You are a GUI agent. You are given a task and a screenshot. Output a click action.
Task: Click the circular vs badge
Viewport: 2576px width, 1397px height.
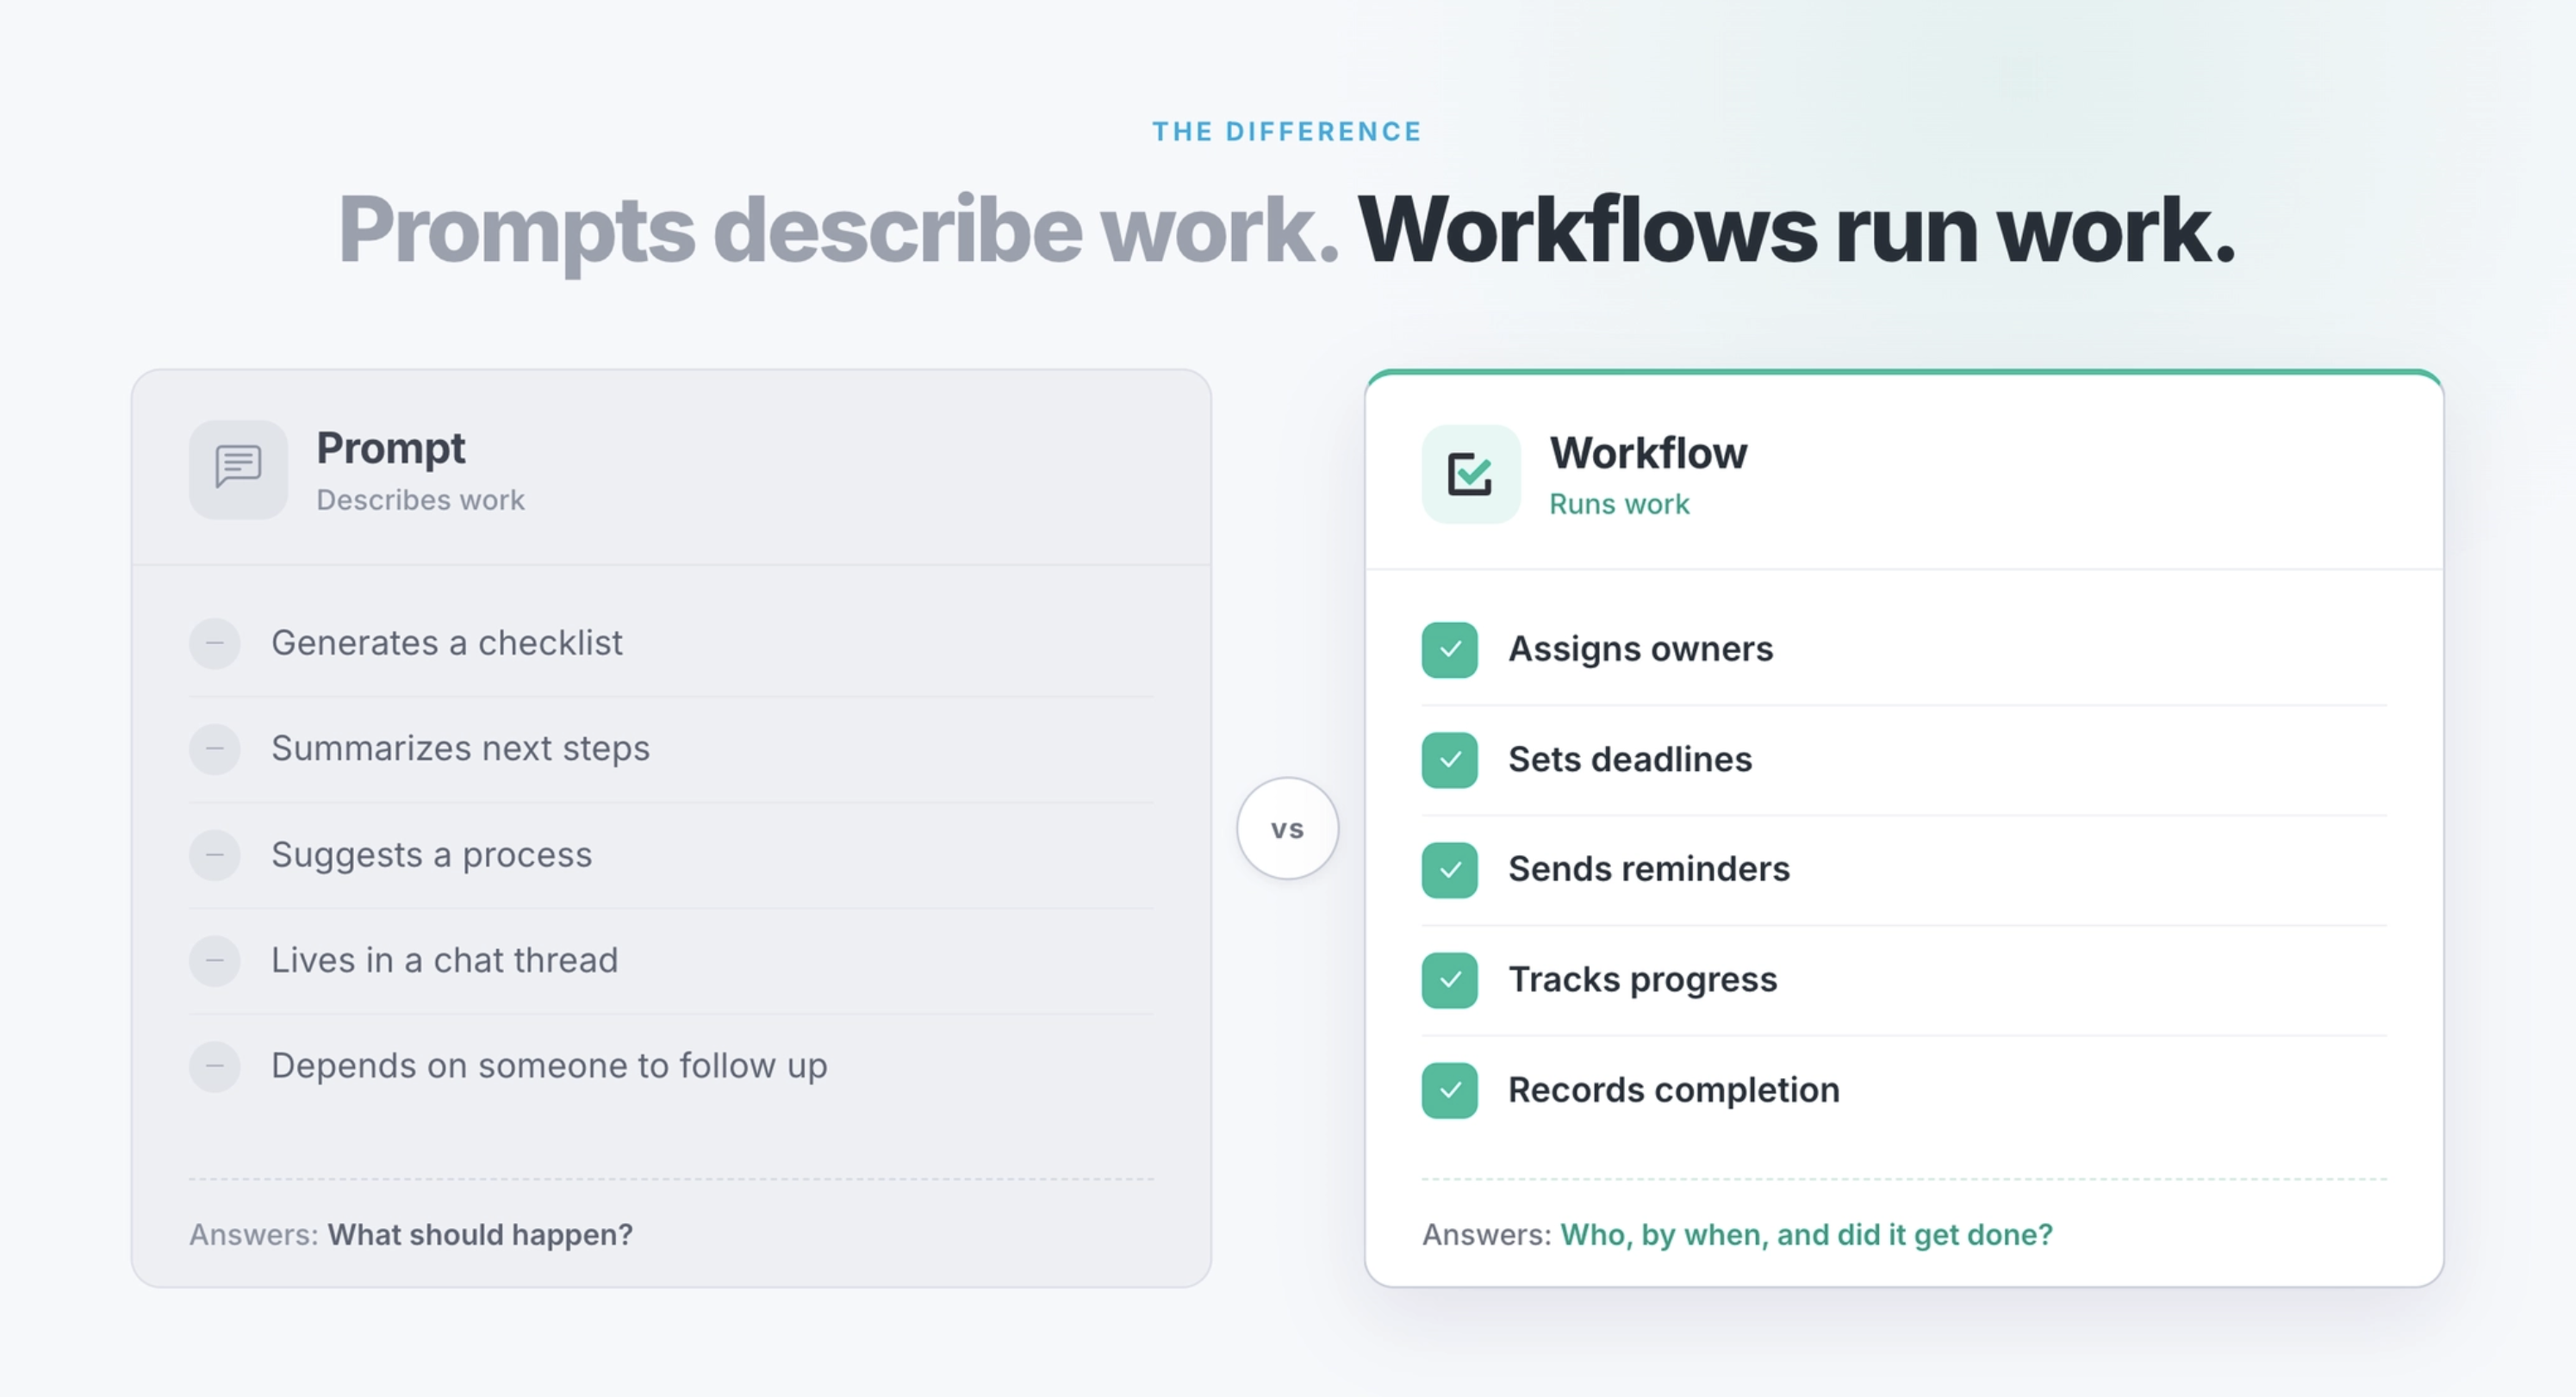pos(1288,828)
